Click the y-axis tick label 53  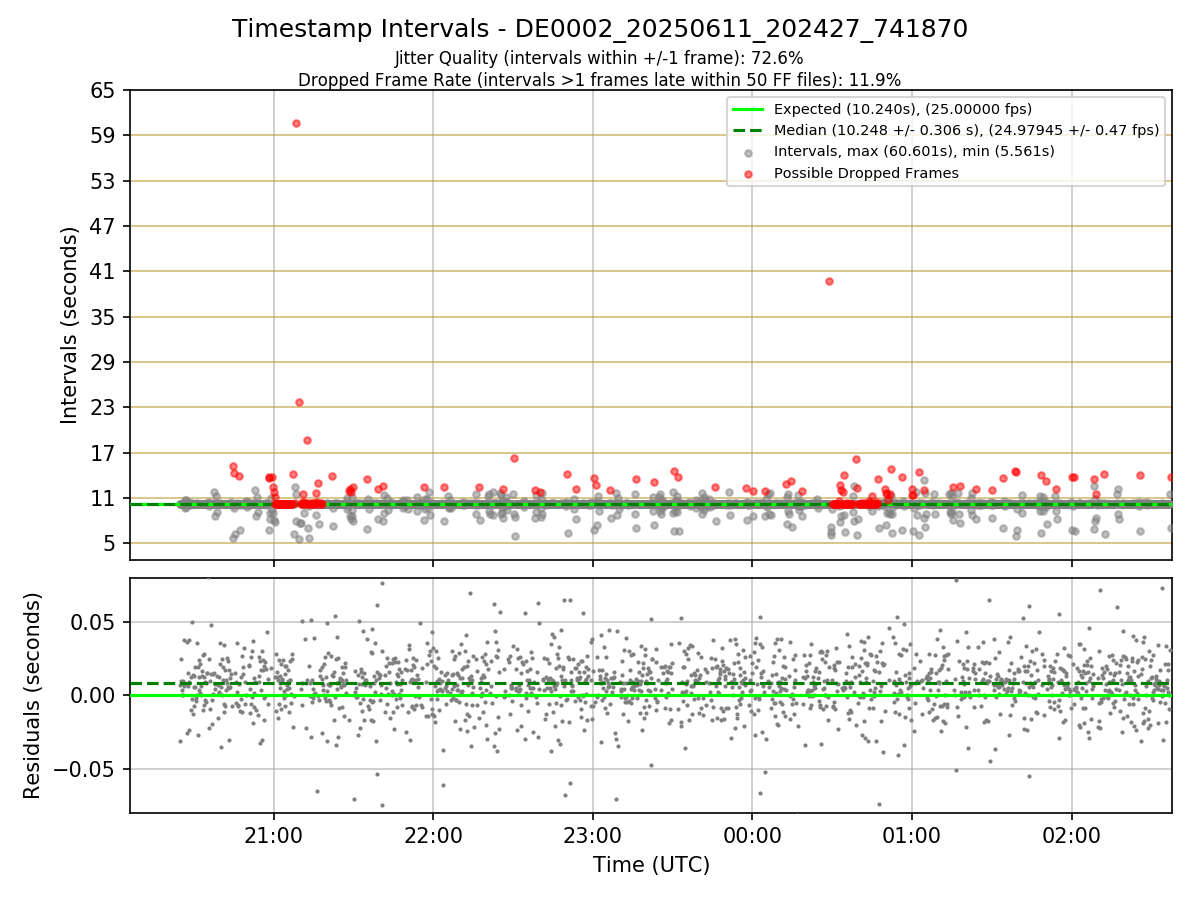coord(104,181)
